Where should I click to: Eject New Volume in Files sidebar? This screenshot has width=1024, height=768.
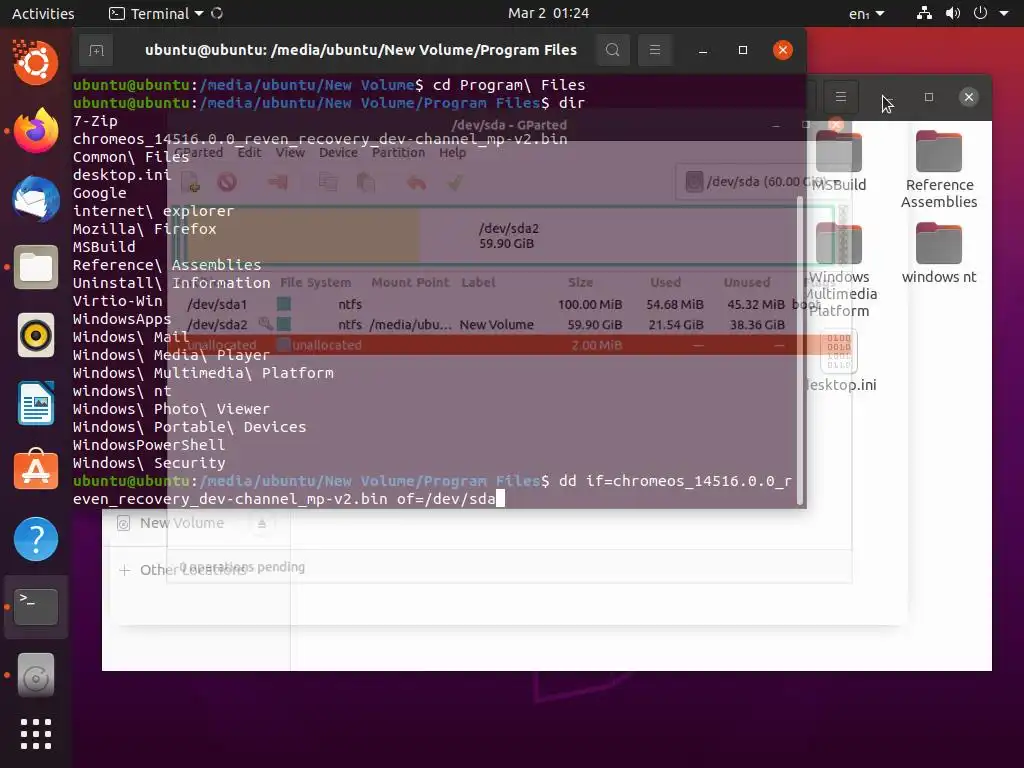coord(262,523)
